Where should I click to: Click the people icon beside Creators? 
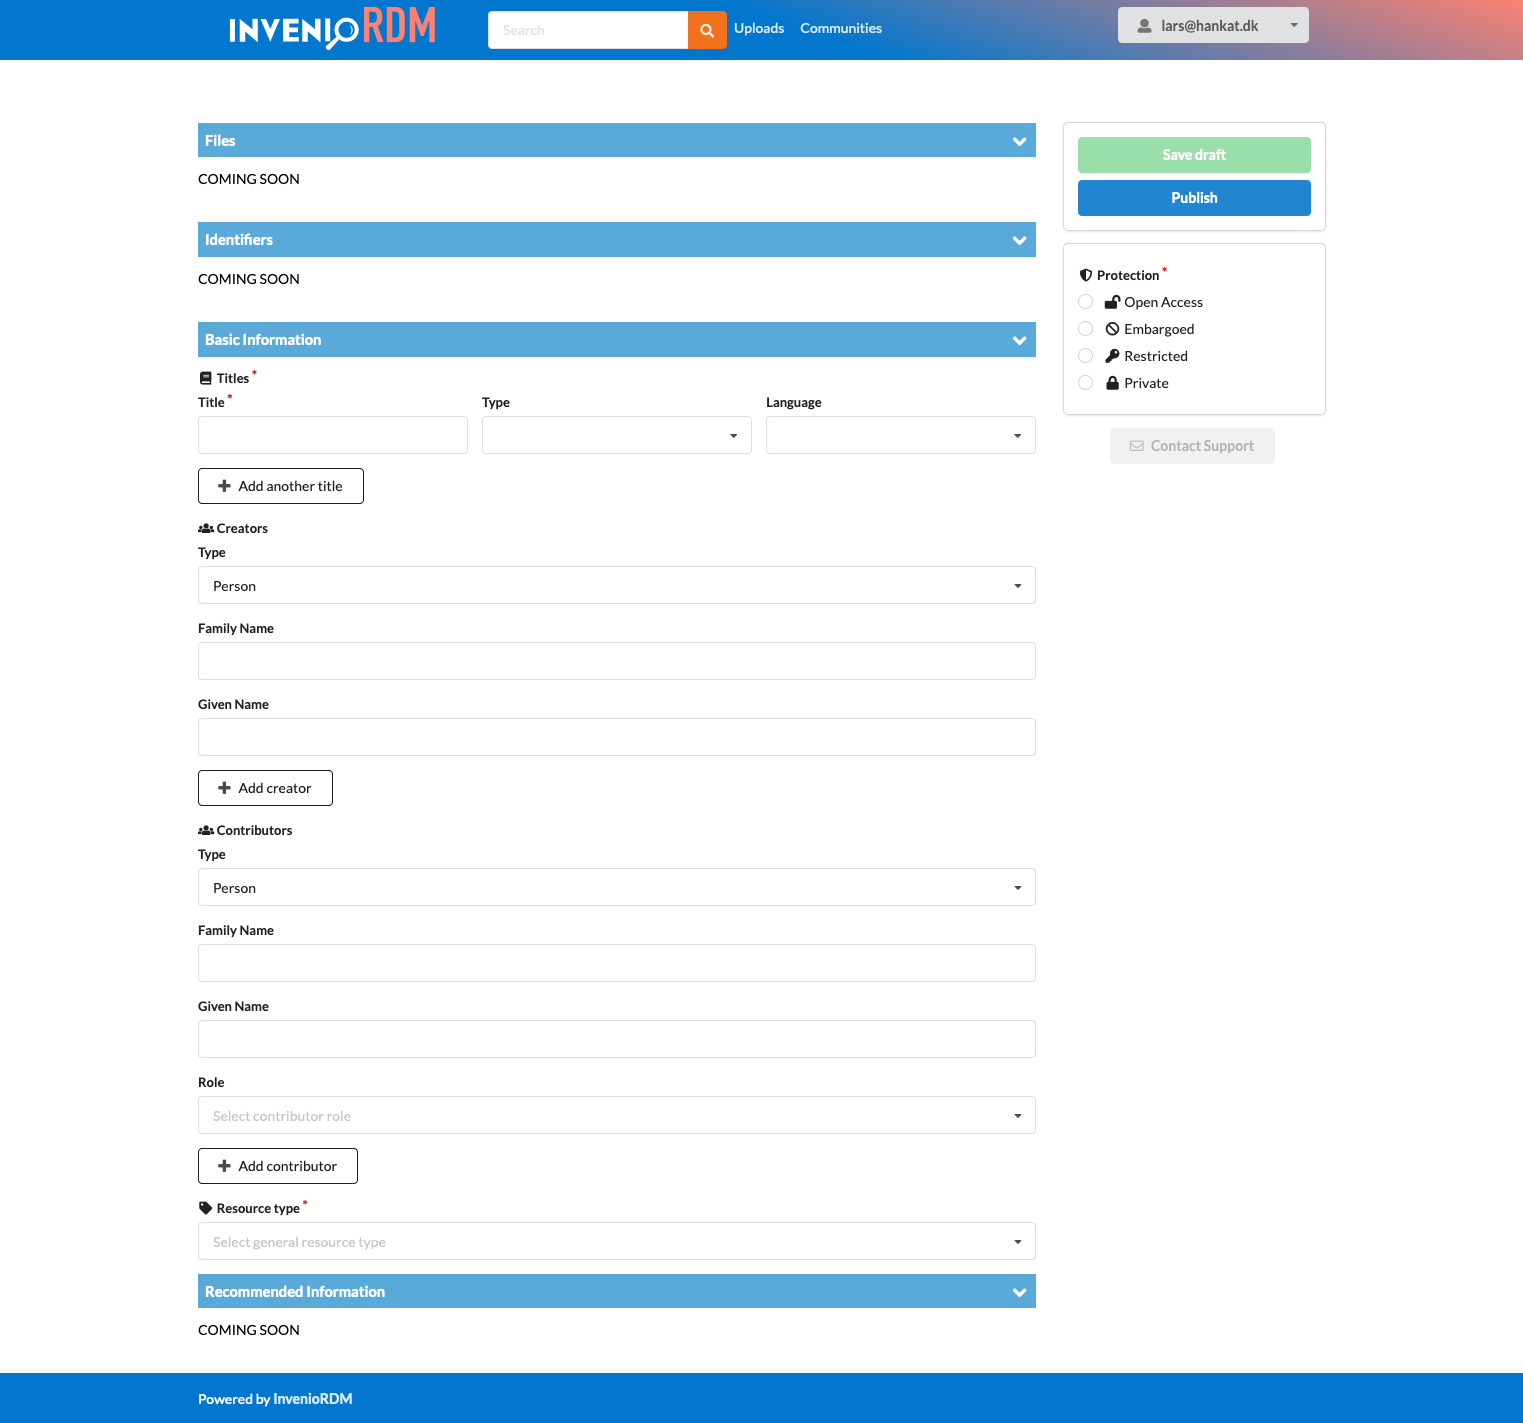[206, 528]
